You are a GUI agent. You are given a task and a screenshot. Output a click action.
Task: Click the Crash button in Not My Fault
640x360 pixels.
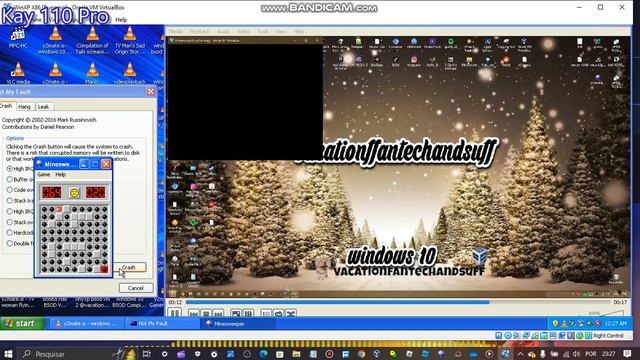click(x=129, y=267)
